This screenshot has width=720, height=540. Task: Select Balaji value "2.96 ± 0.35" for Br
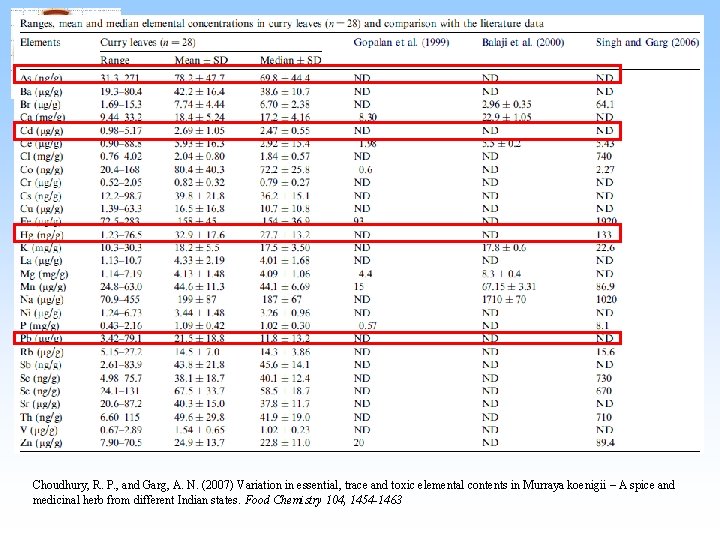[x=506, y=105]
